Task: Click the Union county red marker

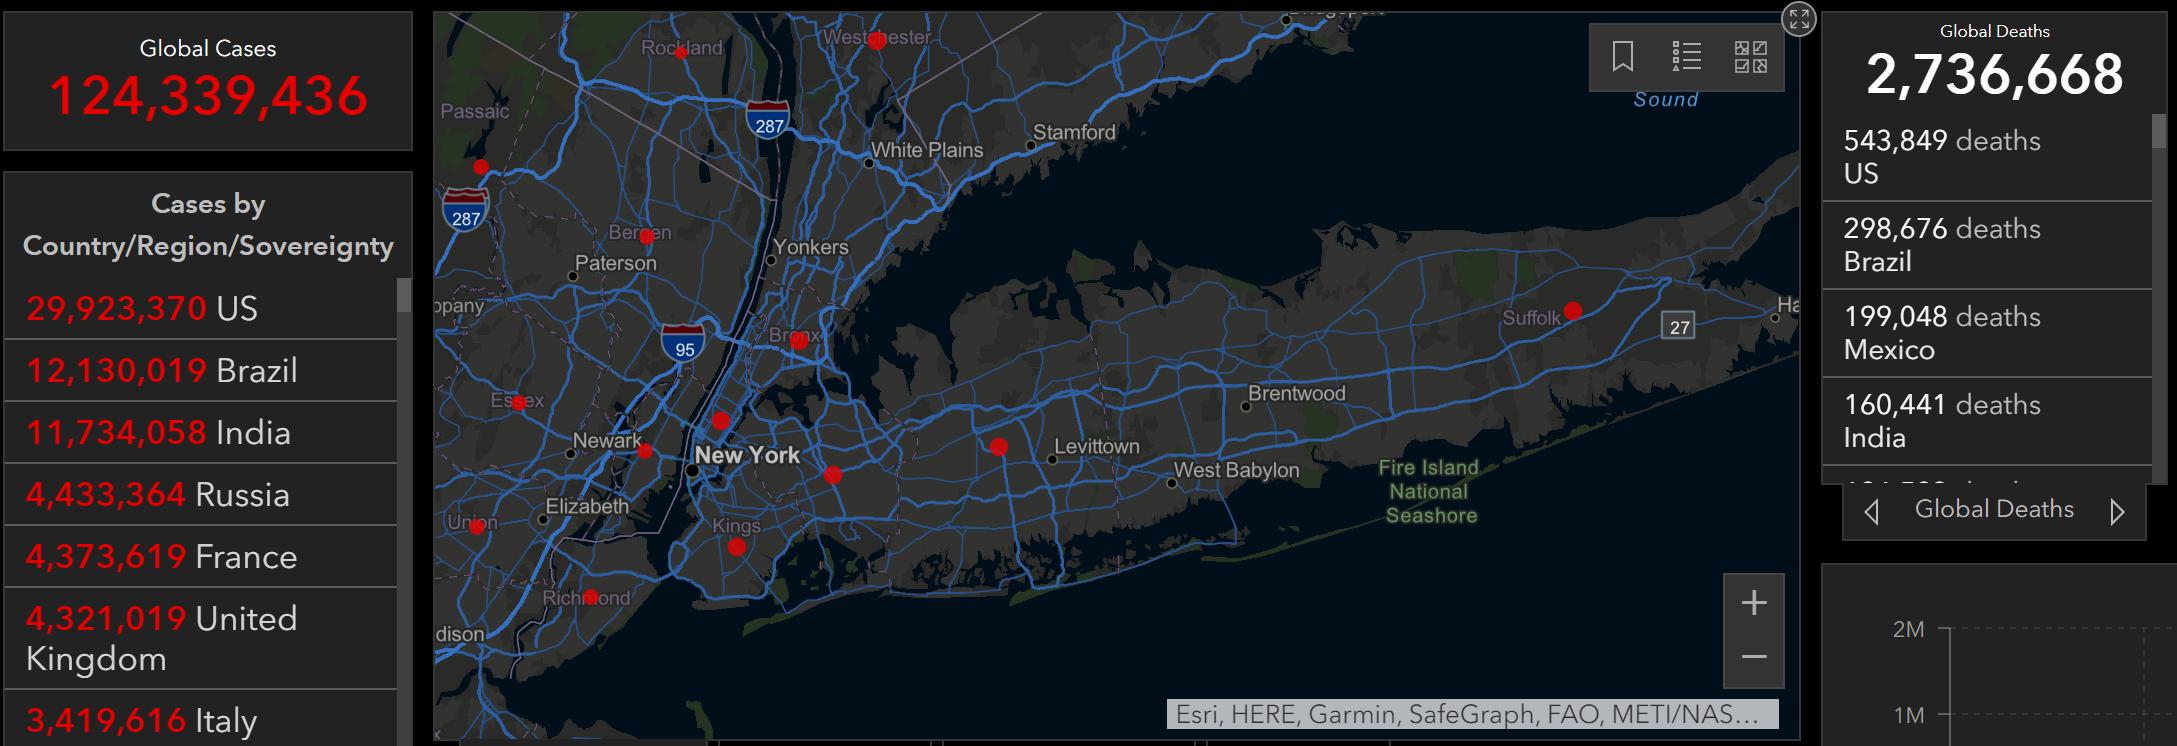Action: click(x=477, y=526)
